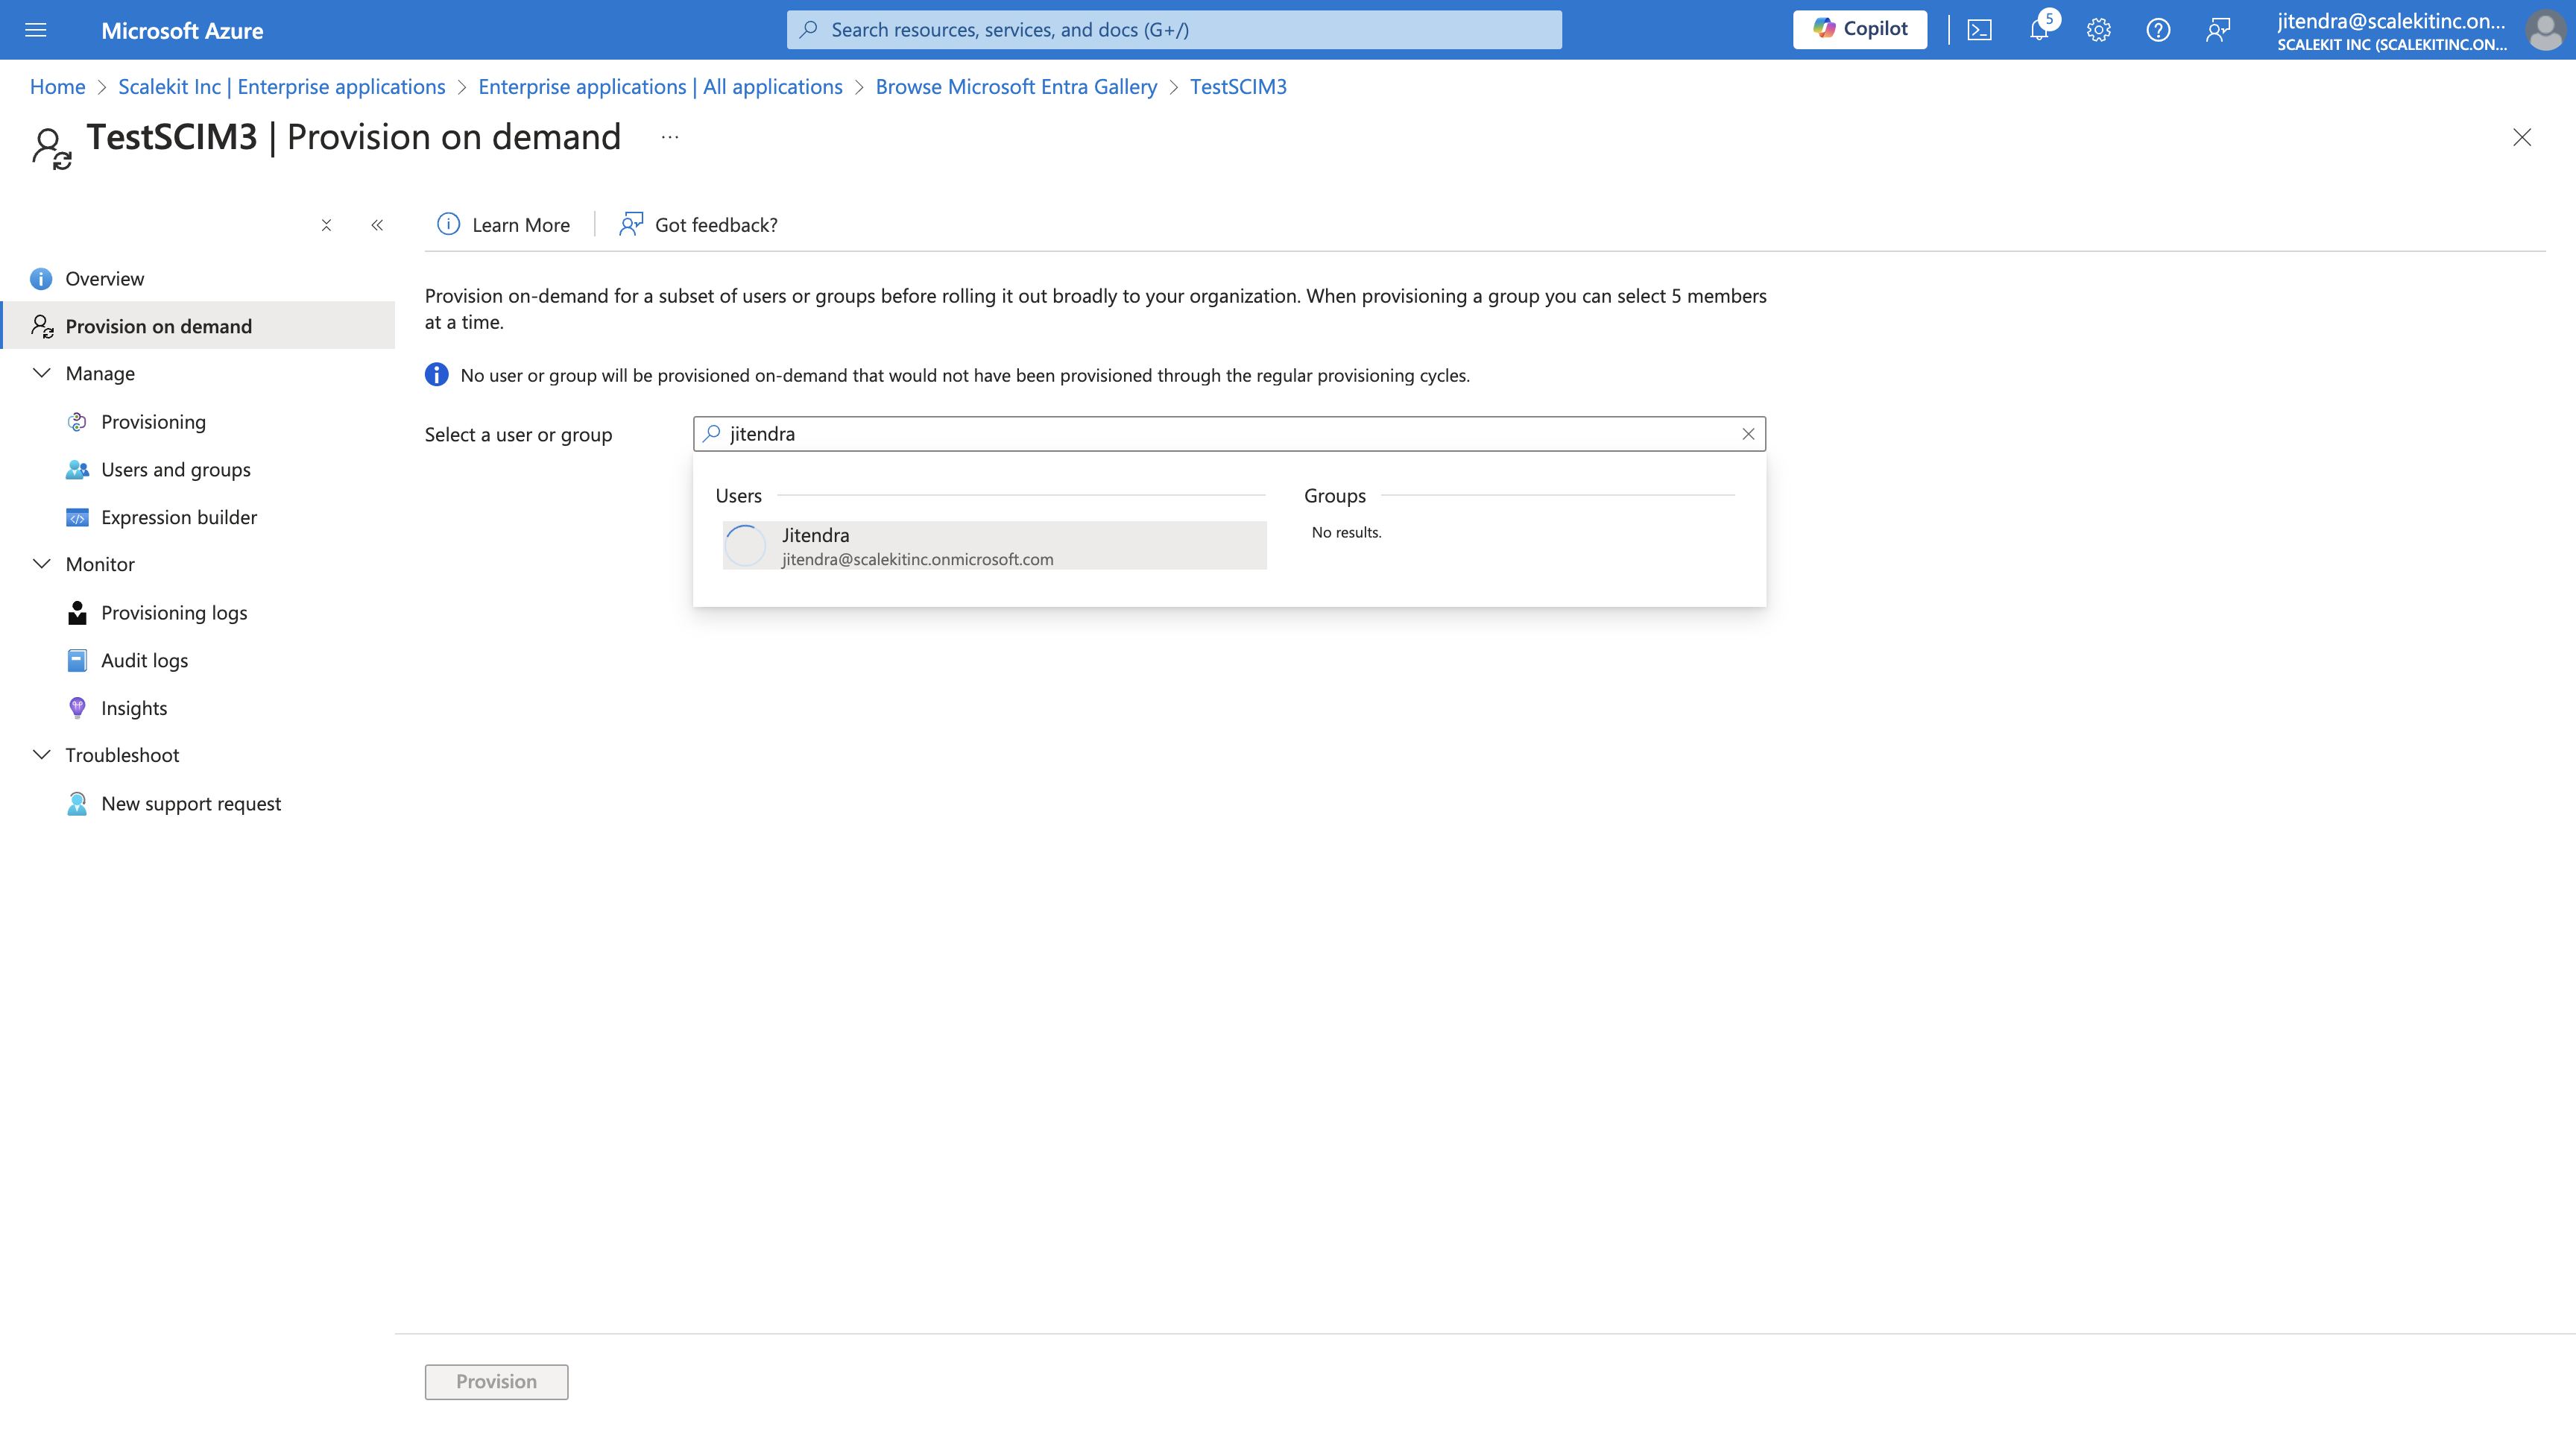This screenshot has width=2576, height=1430.
Task: Collapse the left navigation menu
Action: pos(377,225)
